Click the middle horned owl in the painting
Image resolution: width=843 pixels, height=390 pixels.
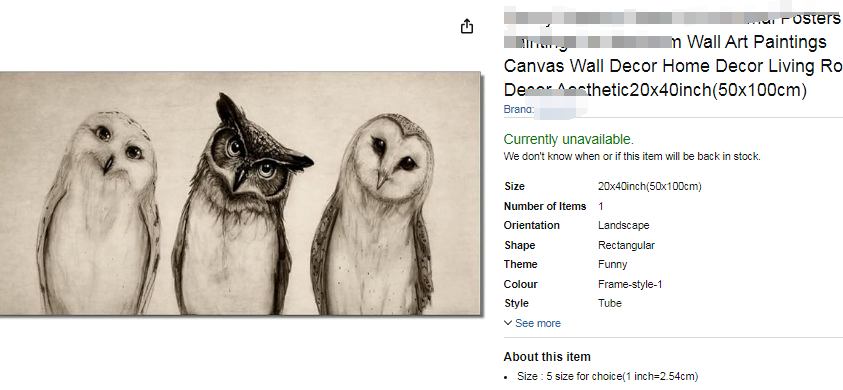pos(238,205)
